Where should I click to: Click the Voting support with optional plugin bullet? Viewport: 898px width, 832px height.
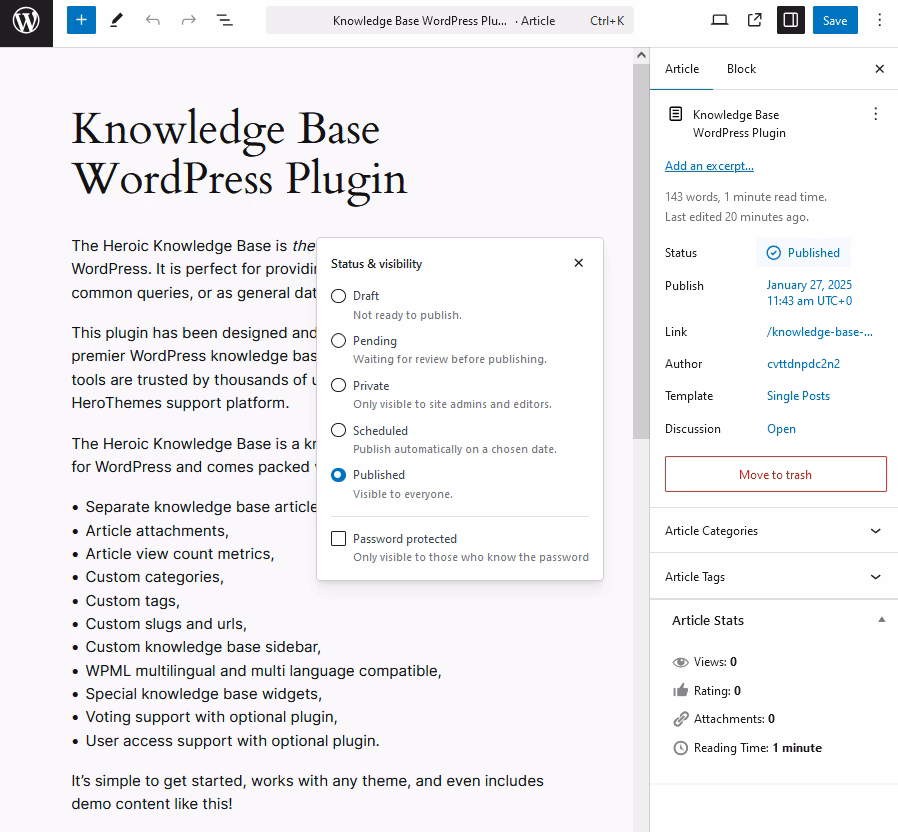pos(211,717)
